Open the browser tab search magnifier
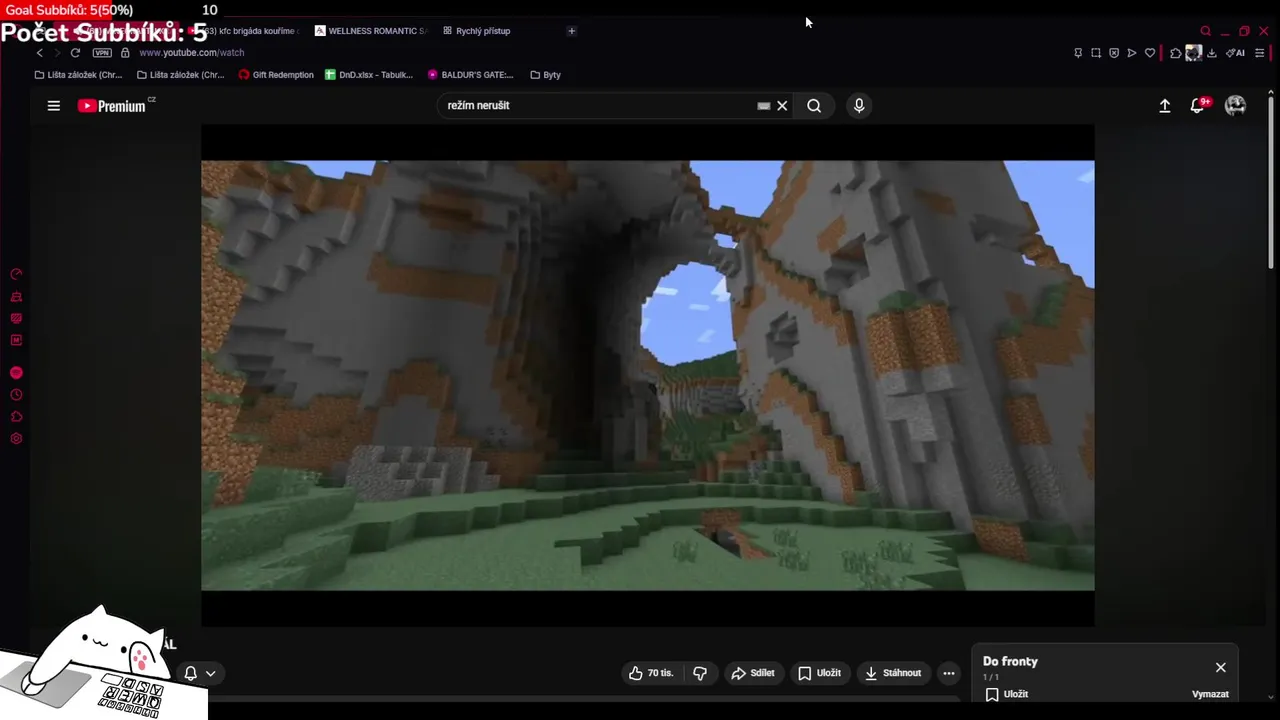Viewport: 1280px width, 720px height. tap(1206, 31)
